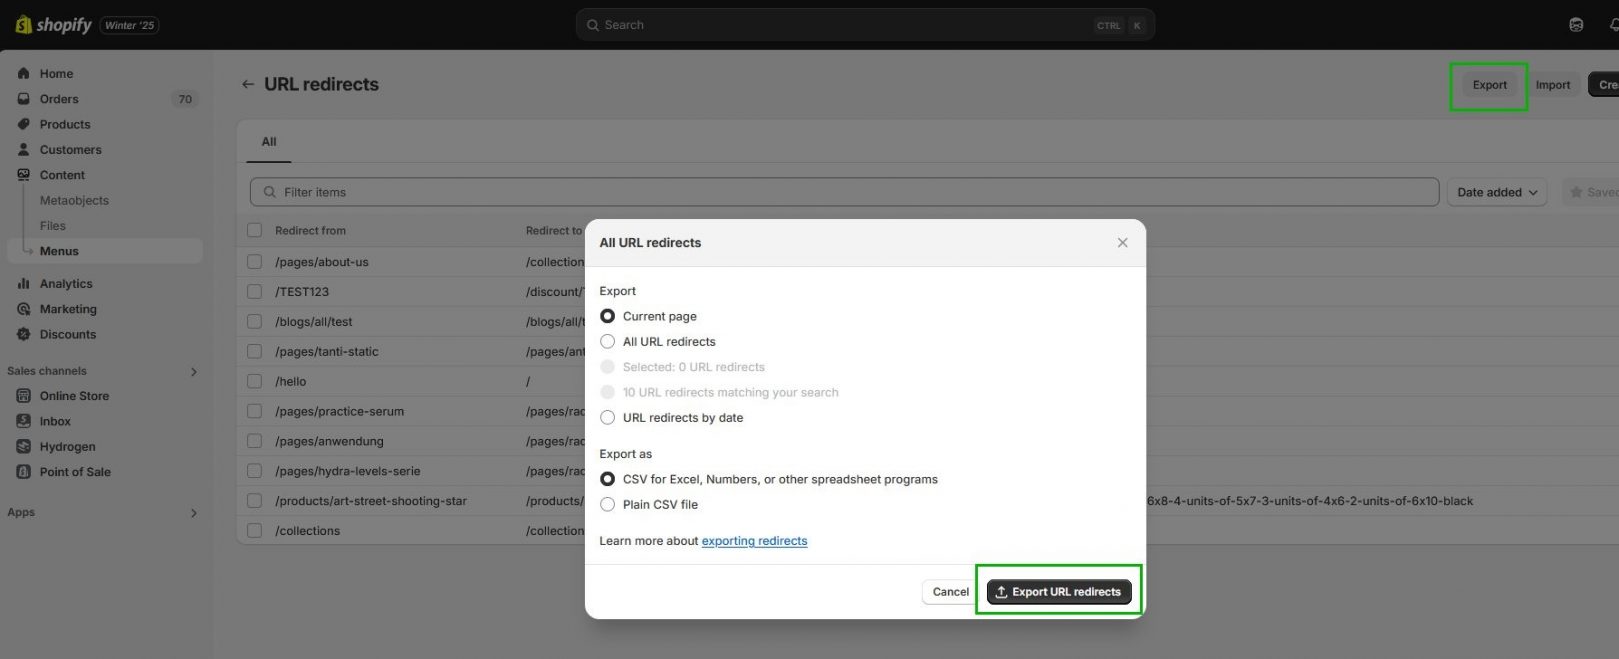Click the back arrow beside URL redirects
The height and width of the screenshot is (659, 1619).
[x=247, y=85]
